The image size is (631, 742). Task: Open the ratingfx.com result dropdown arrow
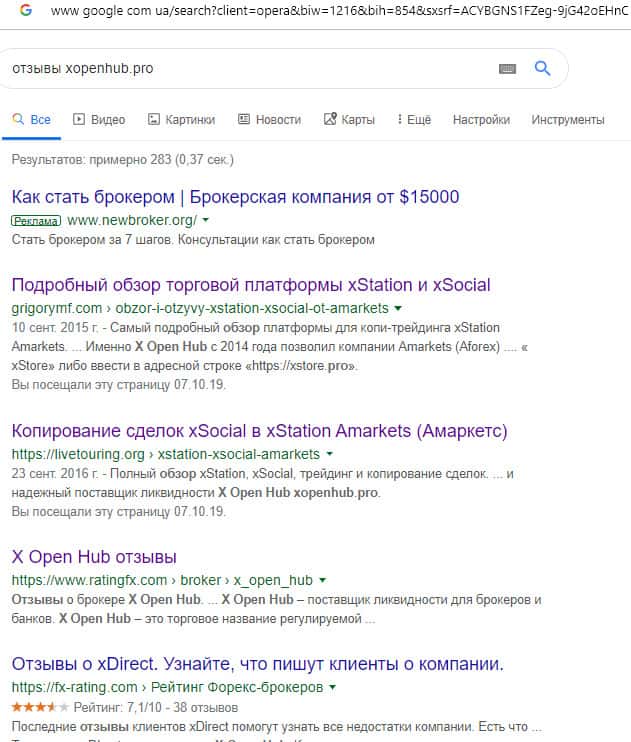point(322,580)
